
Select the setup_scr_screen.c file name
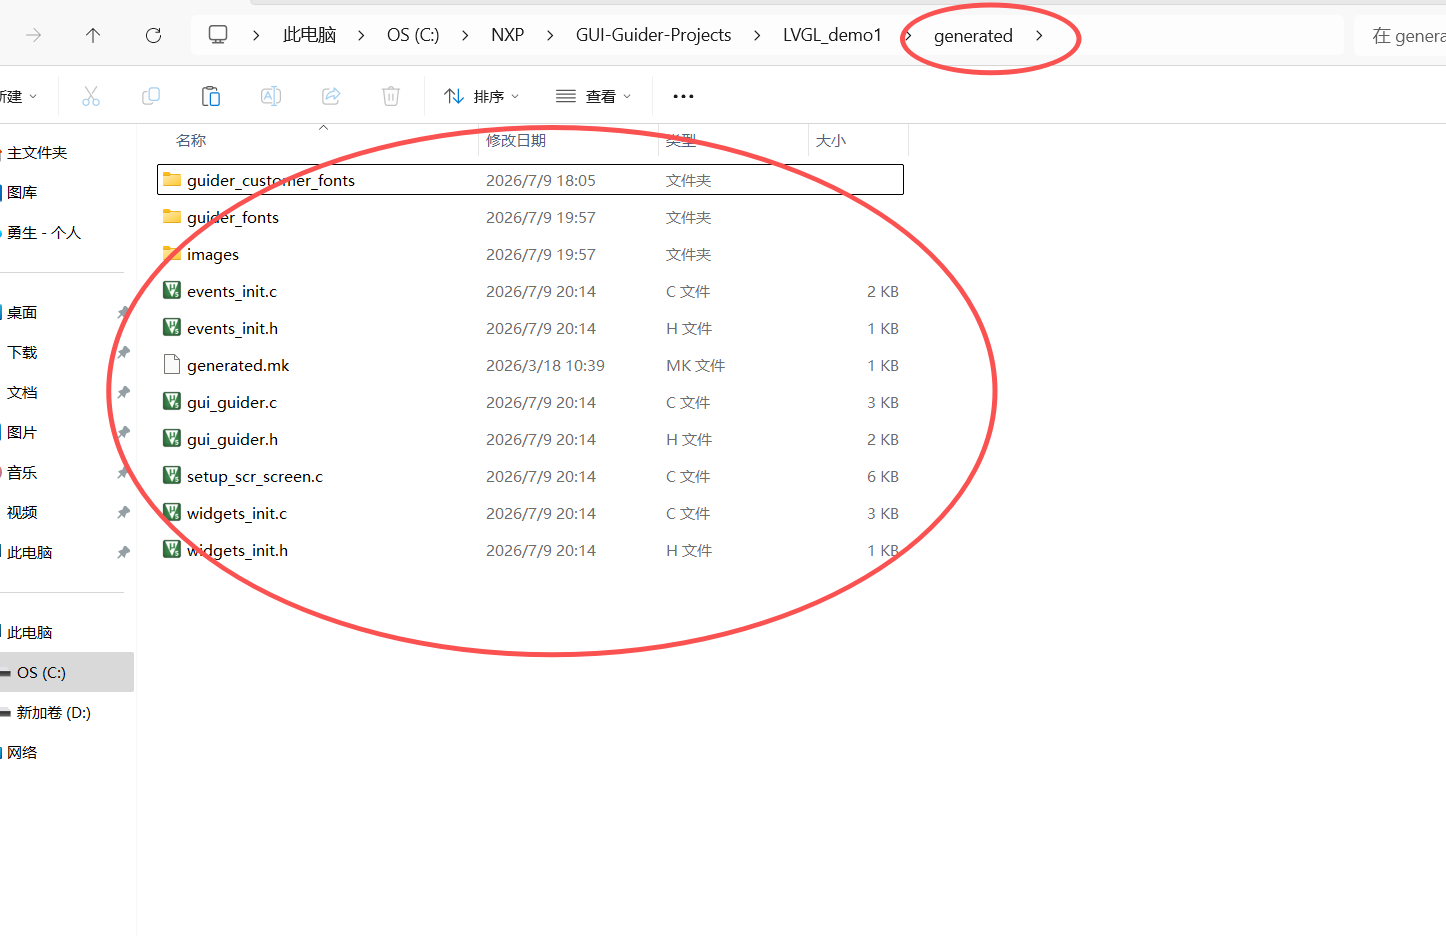click(255, 476)
